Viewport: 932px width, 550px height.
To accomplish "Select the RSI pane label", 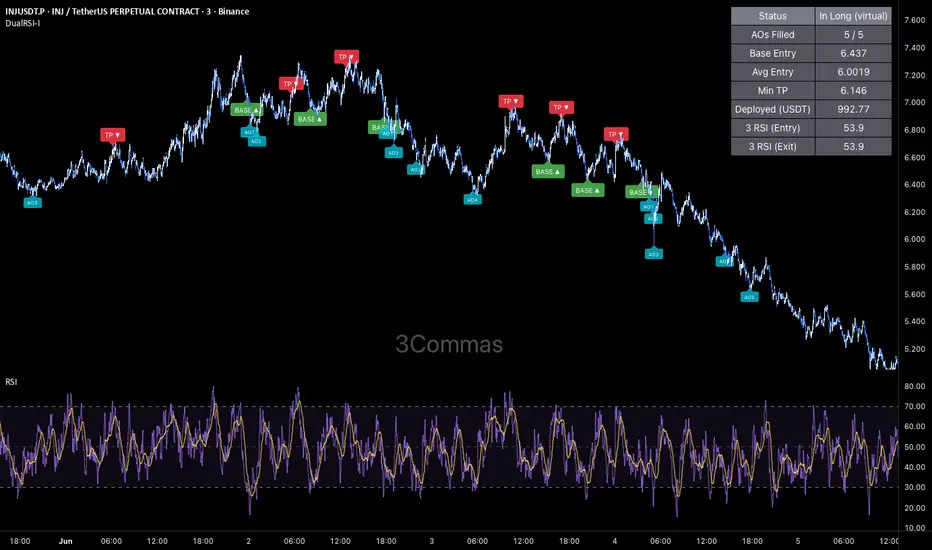I will [x=11, y=382].
